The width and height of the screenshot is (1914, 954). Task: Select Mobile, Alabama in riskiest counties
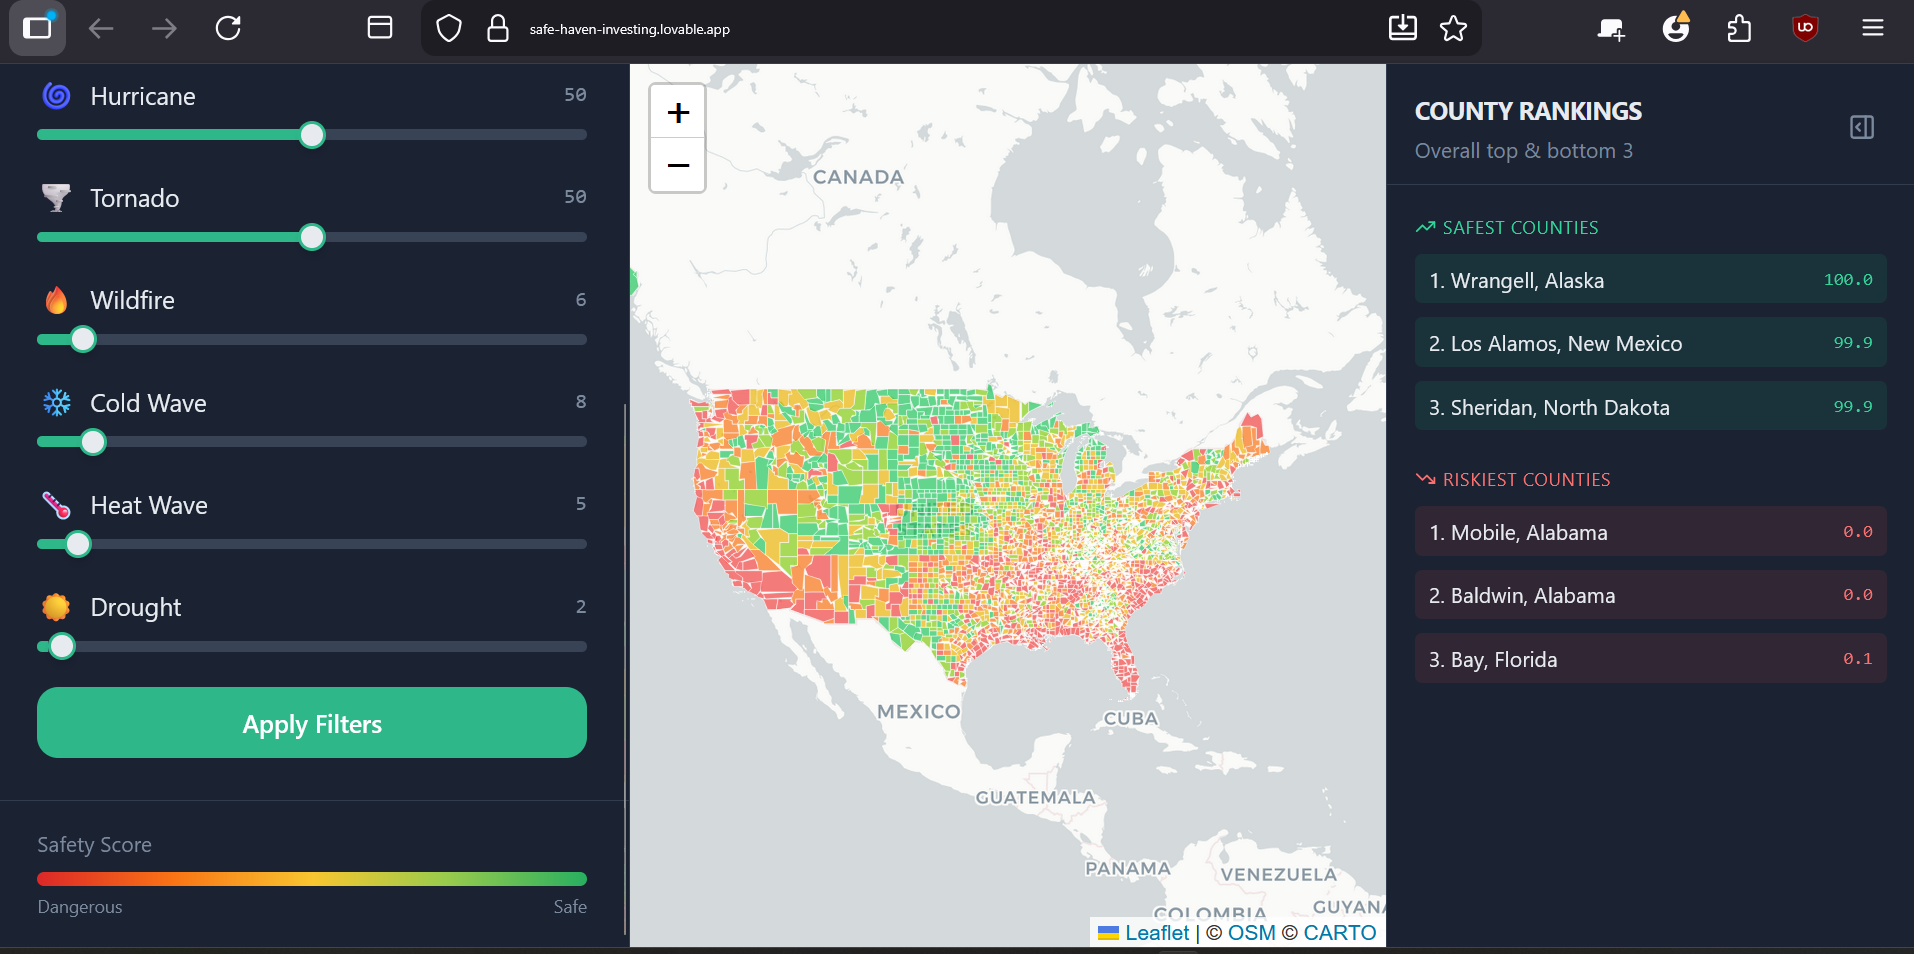1650,531
